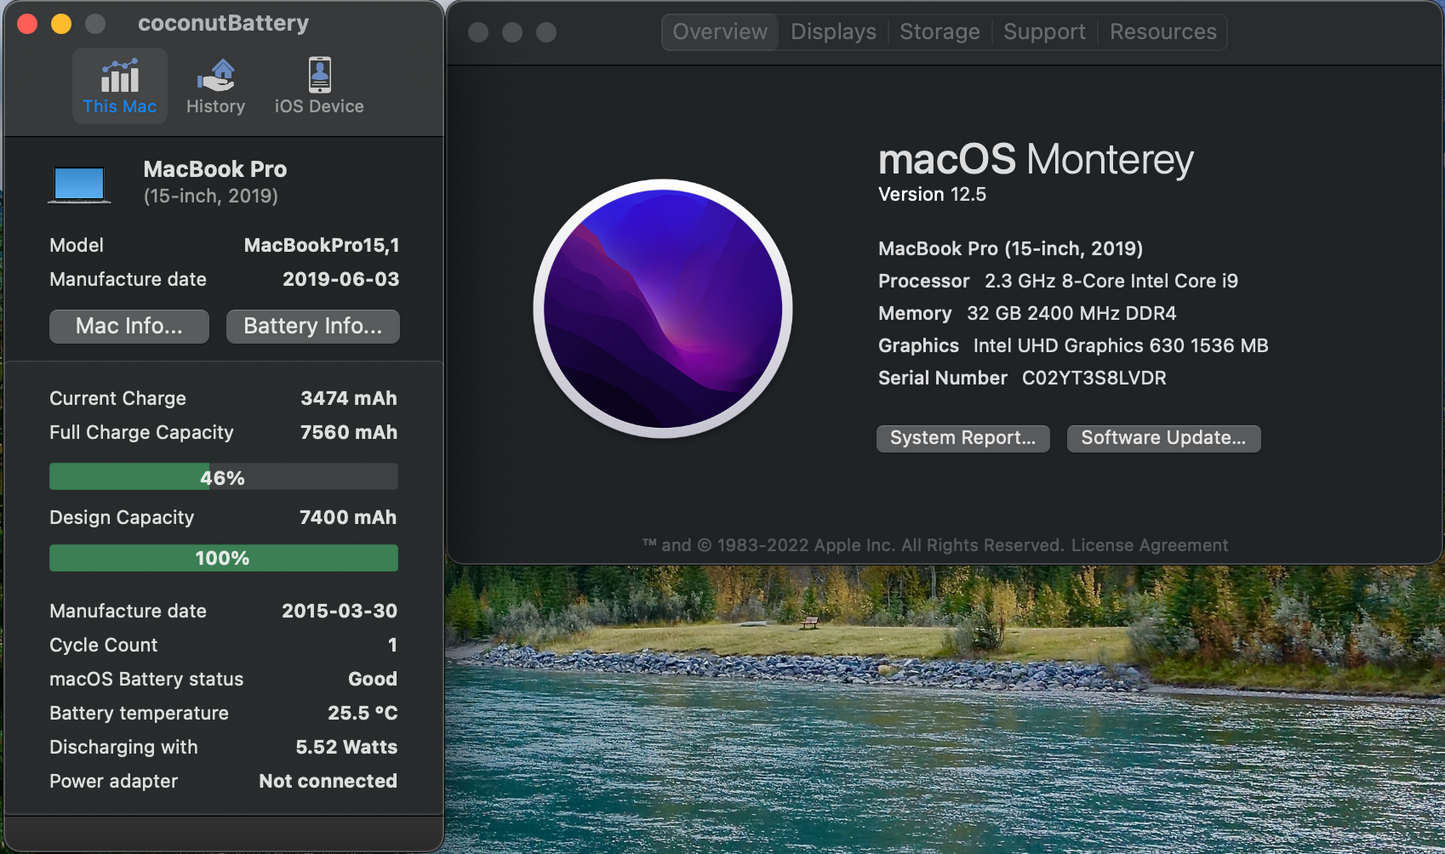Click the 46% current charge bar

tap(223, 476)
